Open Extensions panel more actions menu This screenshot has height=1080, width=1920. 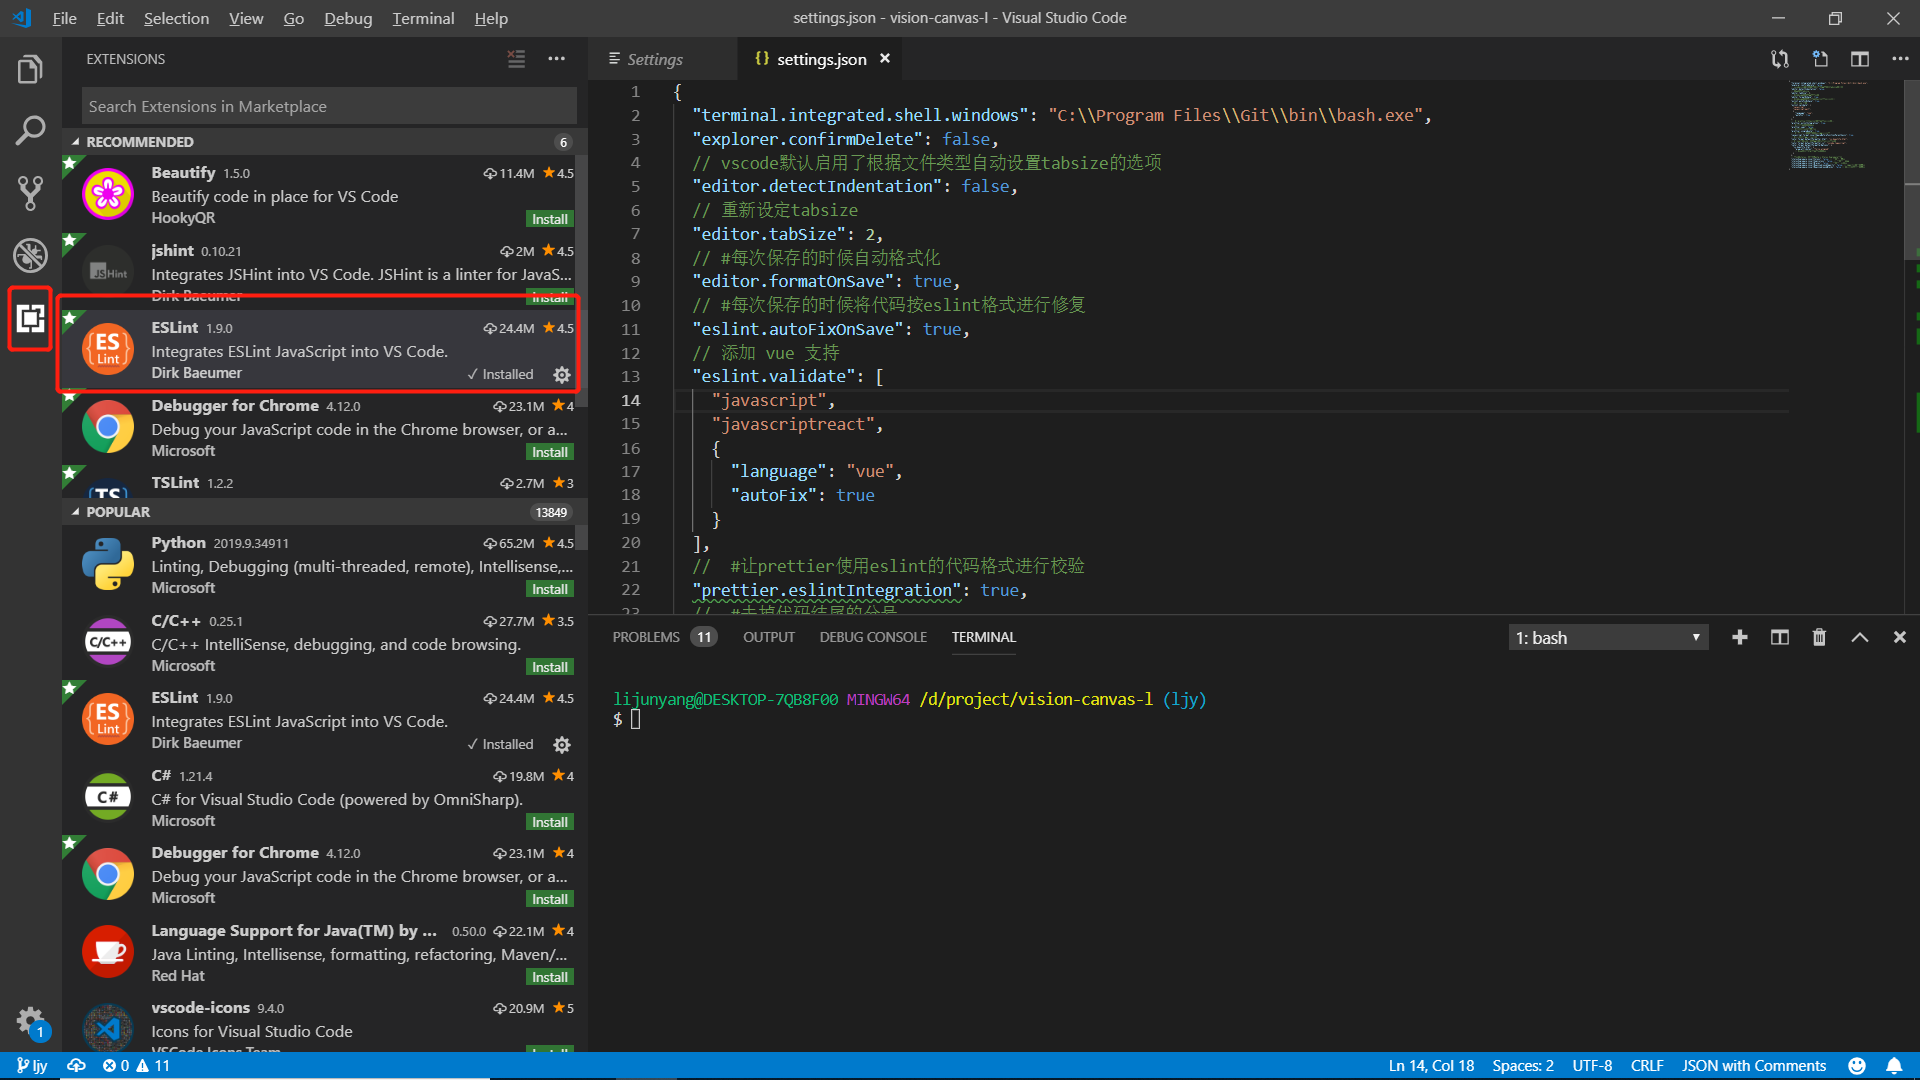(557, 59)
